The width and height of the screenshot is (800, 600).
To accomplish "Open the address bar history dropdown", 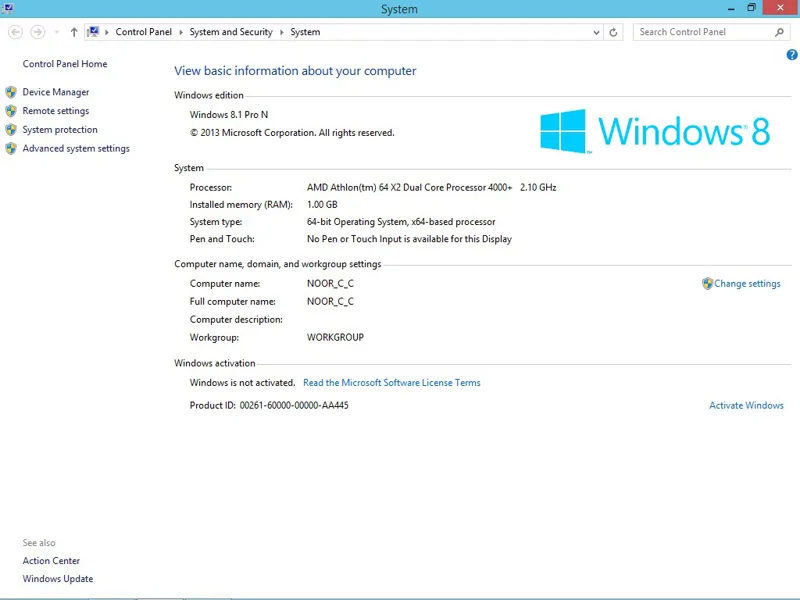I will point(598,32).
